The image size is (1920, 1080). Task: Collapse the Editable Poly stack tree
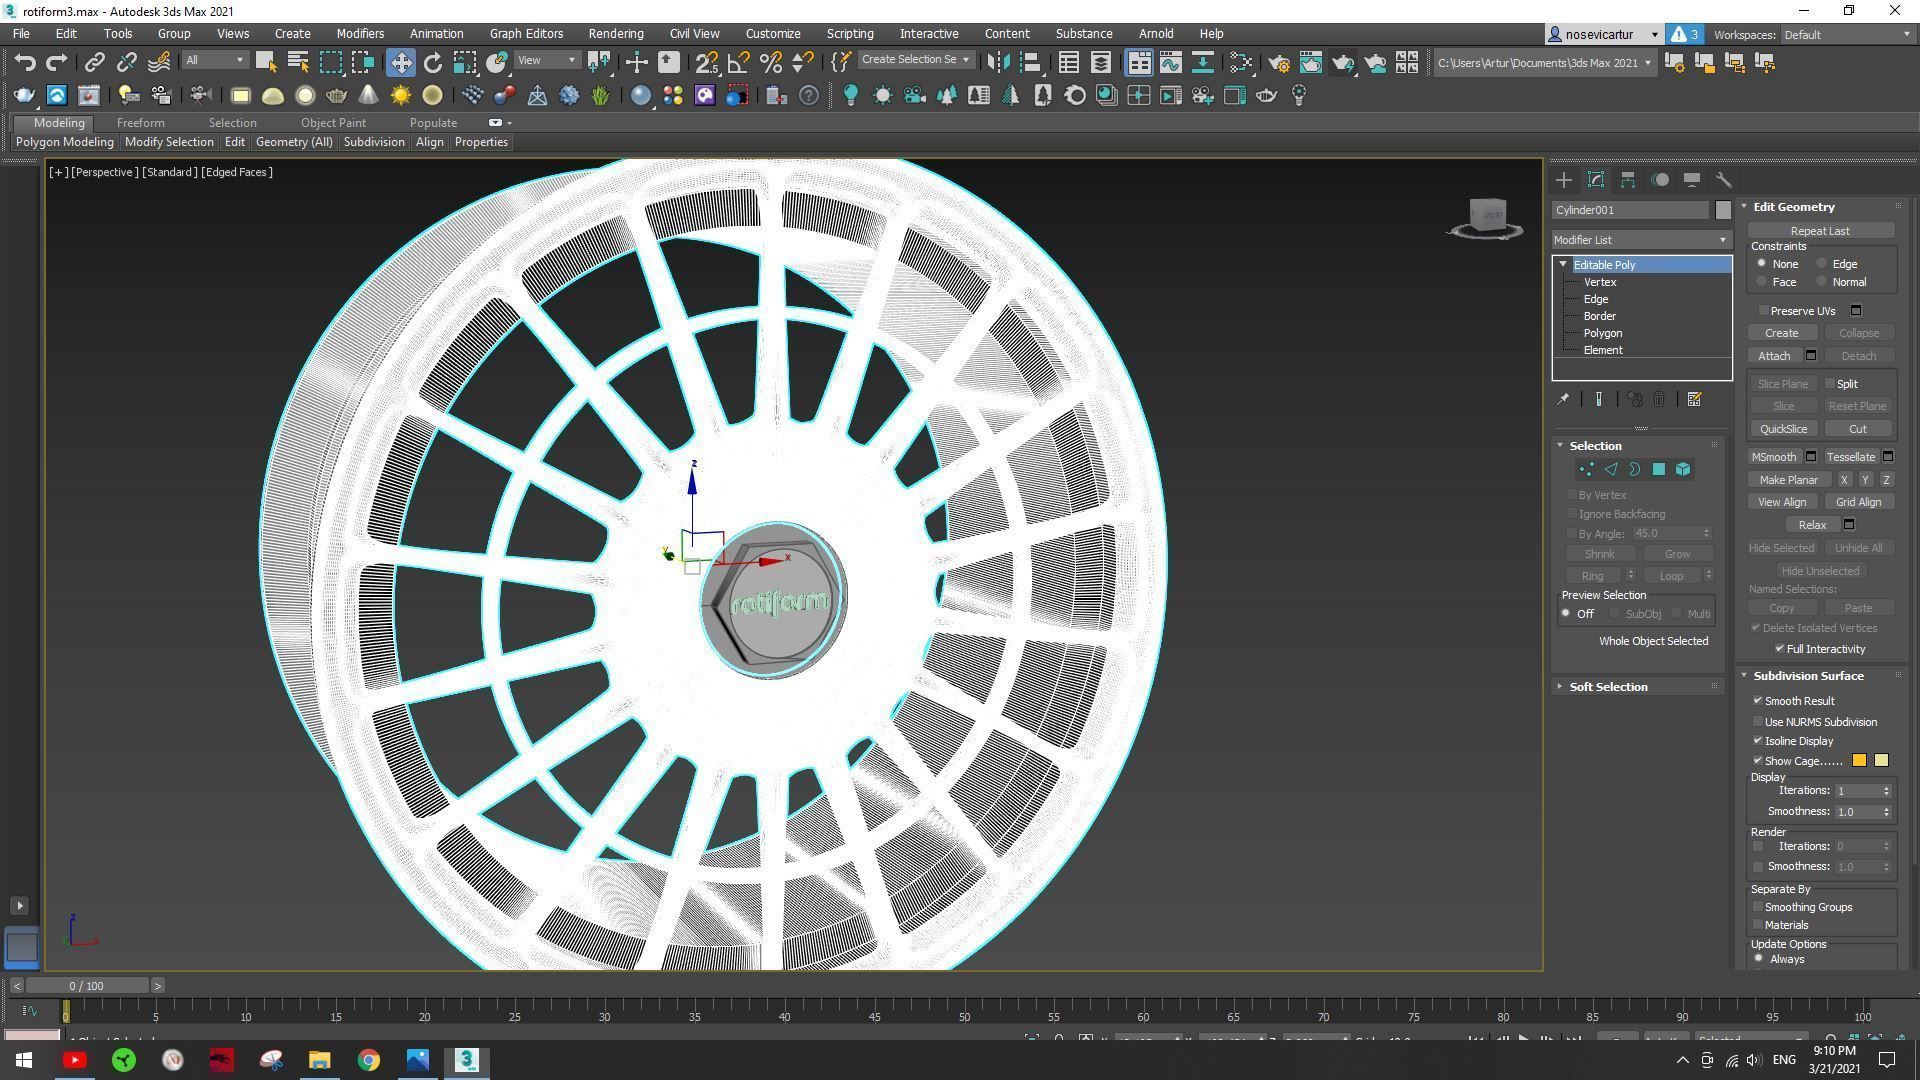tap(1563, 264)
